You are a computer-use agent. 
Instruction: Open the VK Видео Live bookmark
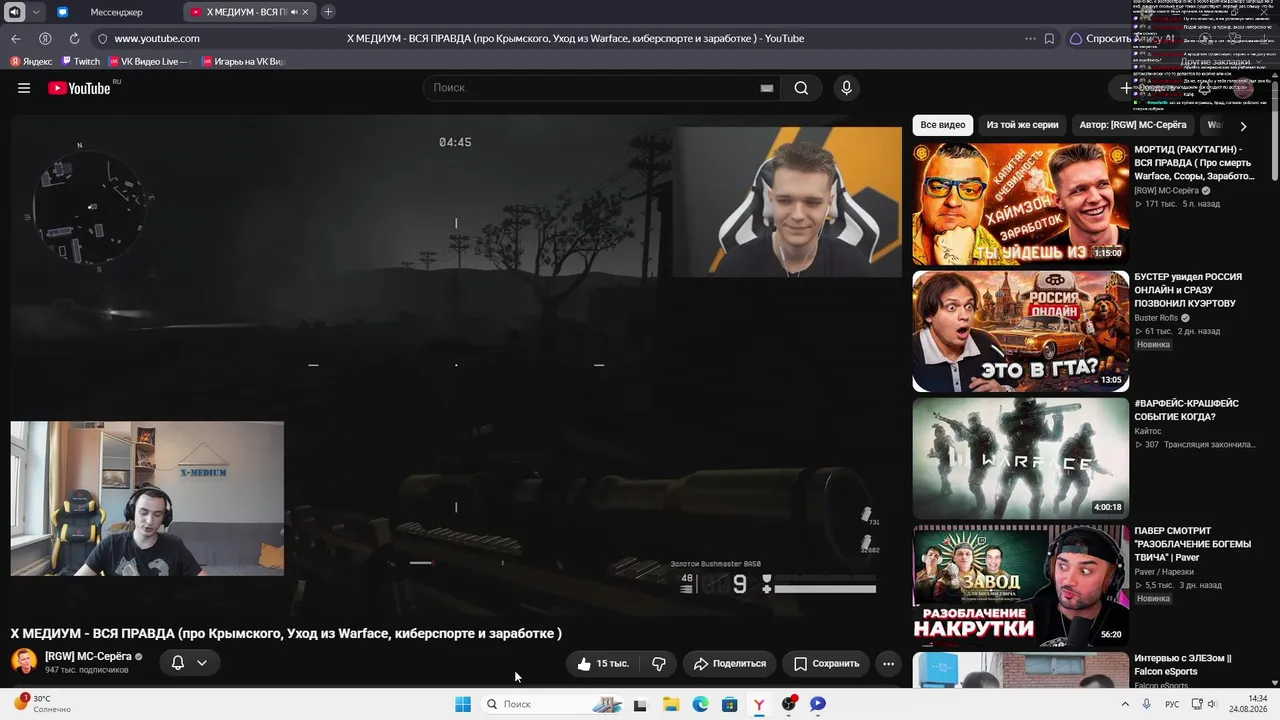(148, 62)
